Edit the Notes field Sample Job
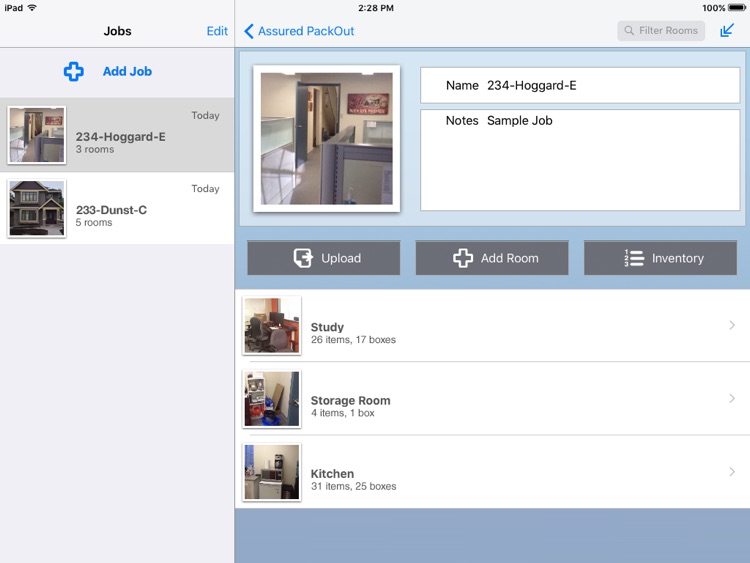 (580, 160)
